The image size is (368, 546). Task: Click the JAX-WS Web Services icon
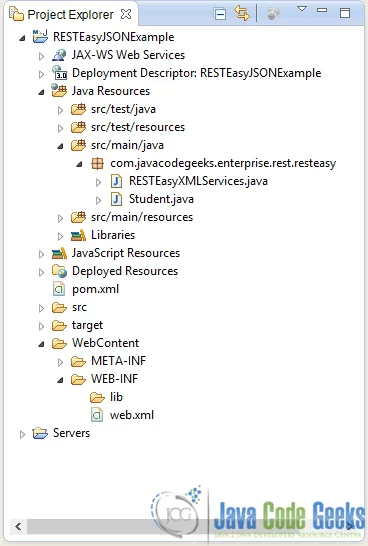click(x=59, y=55)
